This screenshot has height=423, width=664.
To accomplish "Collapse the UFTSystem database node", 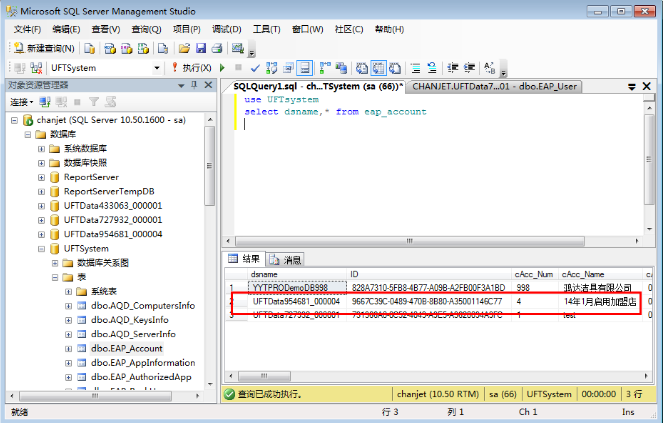I will click(x=41, y=249).
